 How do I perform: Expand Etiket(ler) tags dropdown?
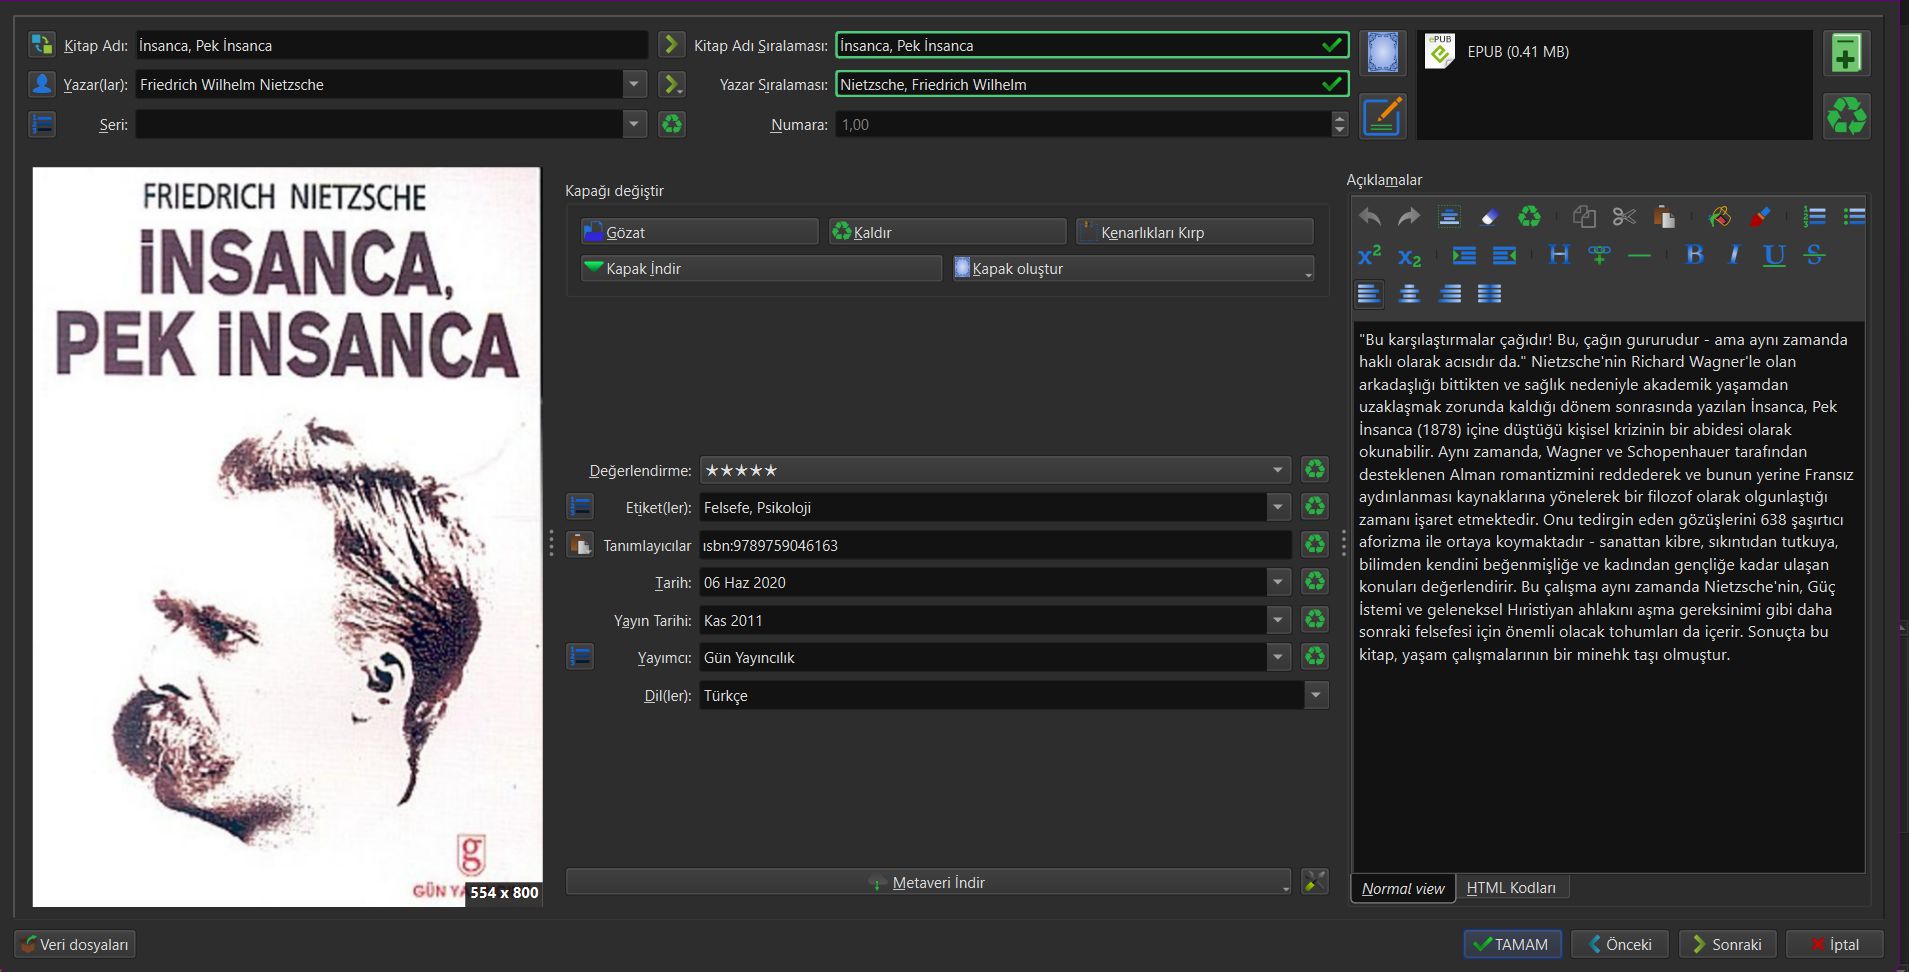(x=1277, y=507)
